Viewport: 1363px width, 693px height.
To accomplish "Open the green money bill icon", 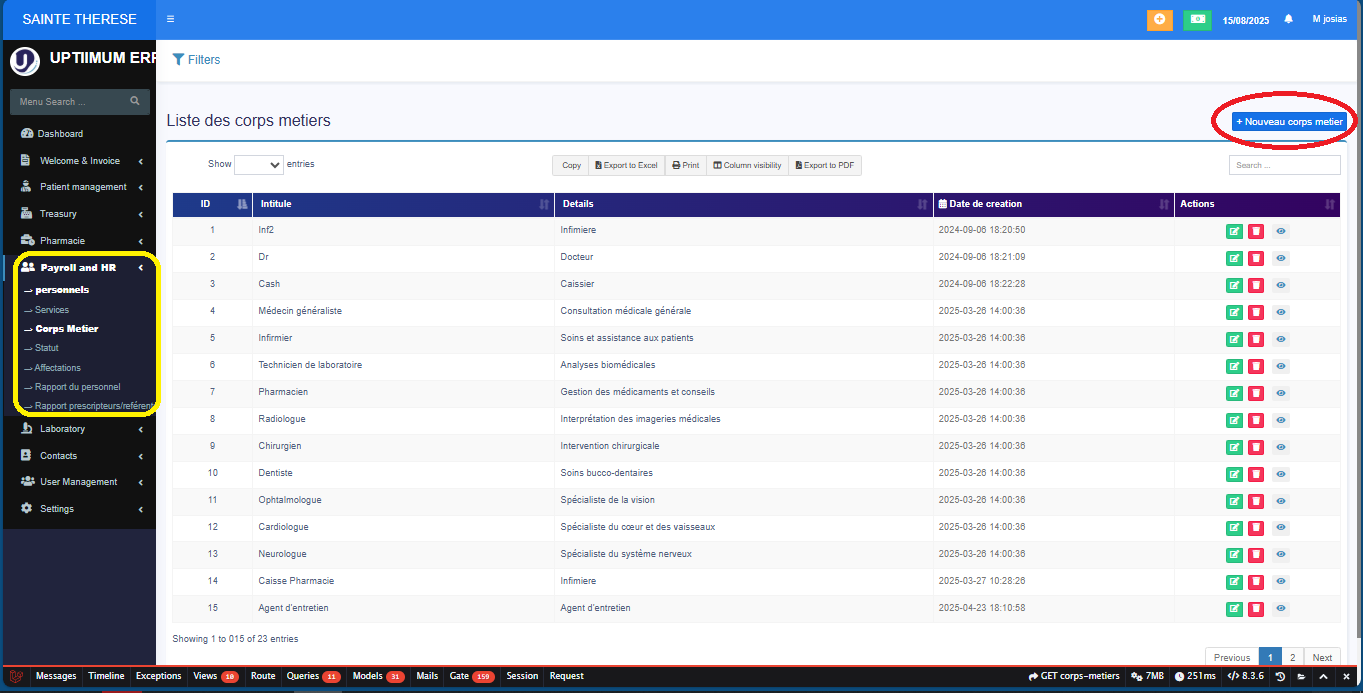I will coord(1197,19).
